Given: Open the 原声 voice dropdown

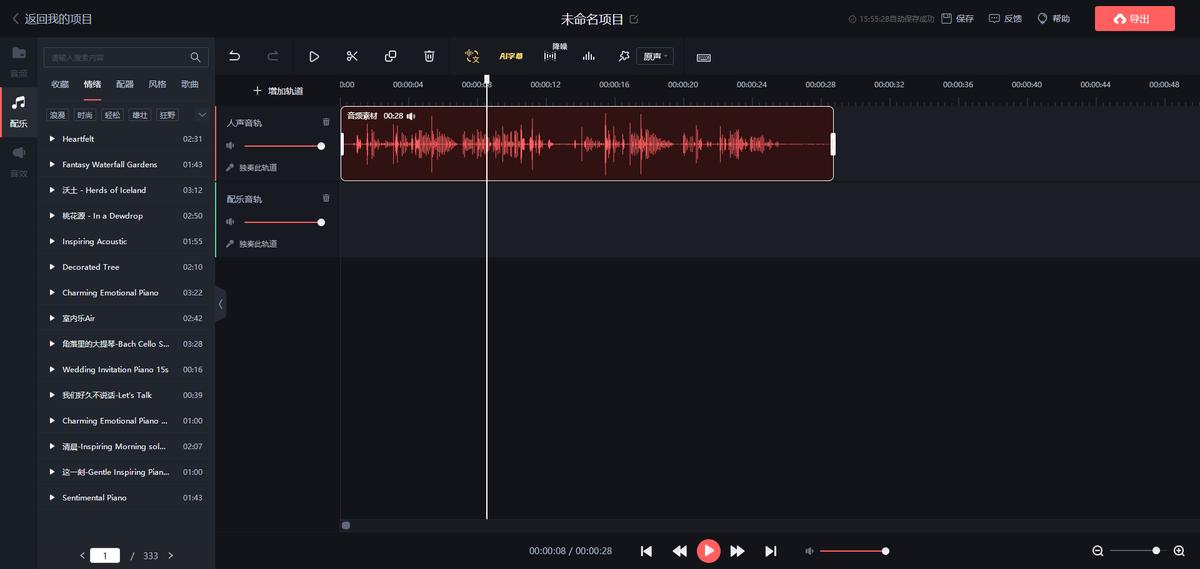Looking at the screenshot, I should tap(654, 57).
